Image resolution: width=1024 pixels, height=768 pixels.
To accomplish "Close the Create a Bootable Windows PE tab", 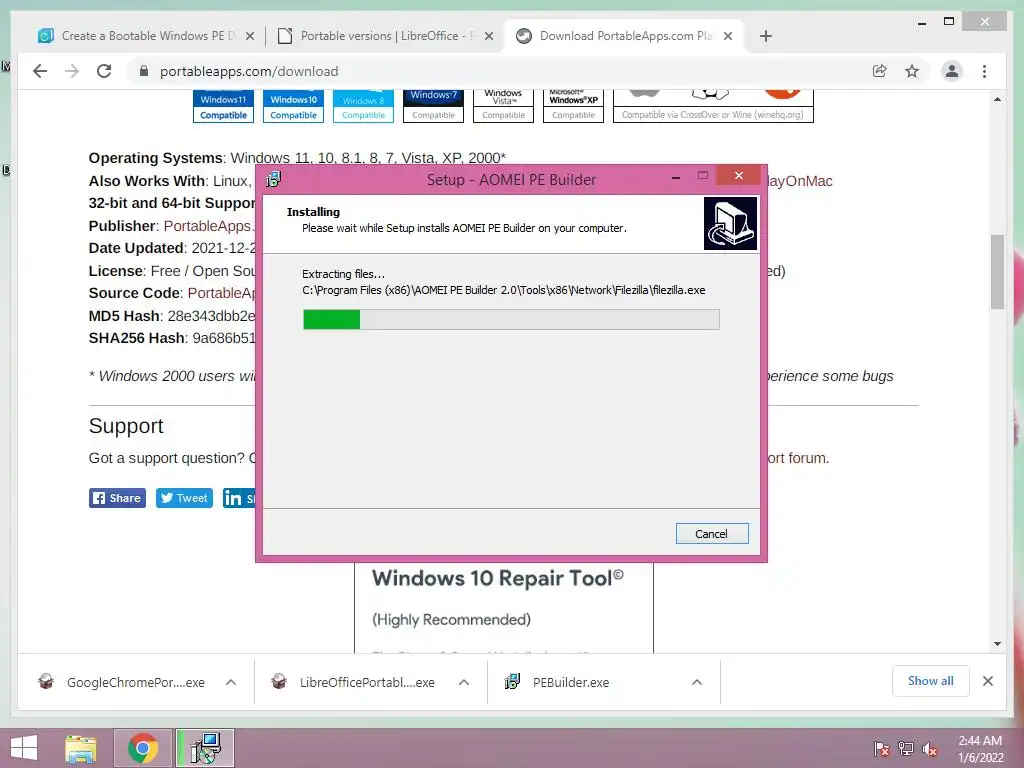I will [249, 36].
